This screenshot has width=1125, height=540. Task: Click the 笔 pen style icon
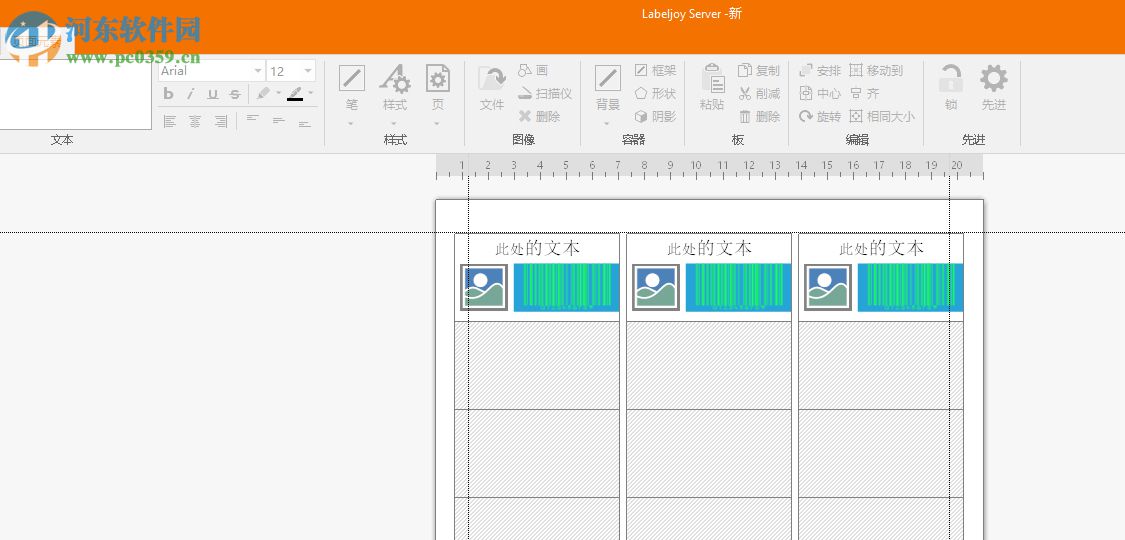coord(352,78)
